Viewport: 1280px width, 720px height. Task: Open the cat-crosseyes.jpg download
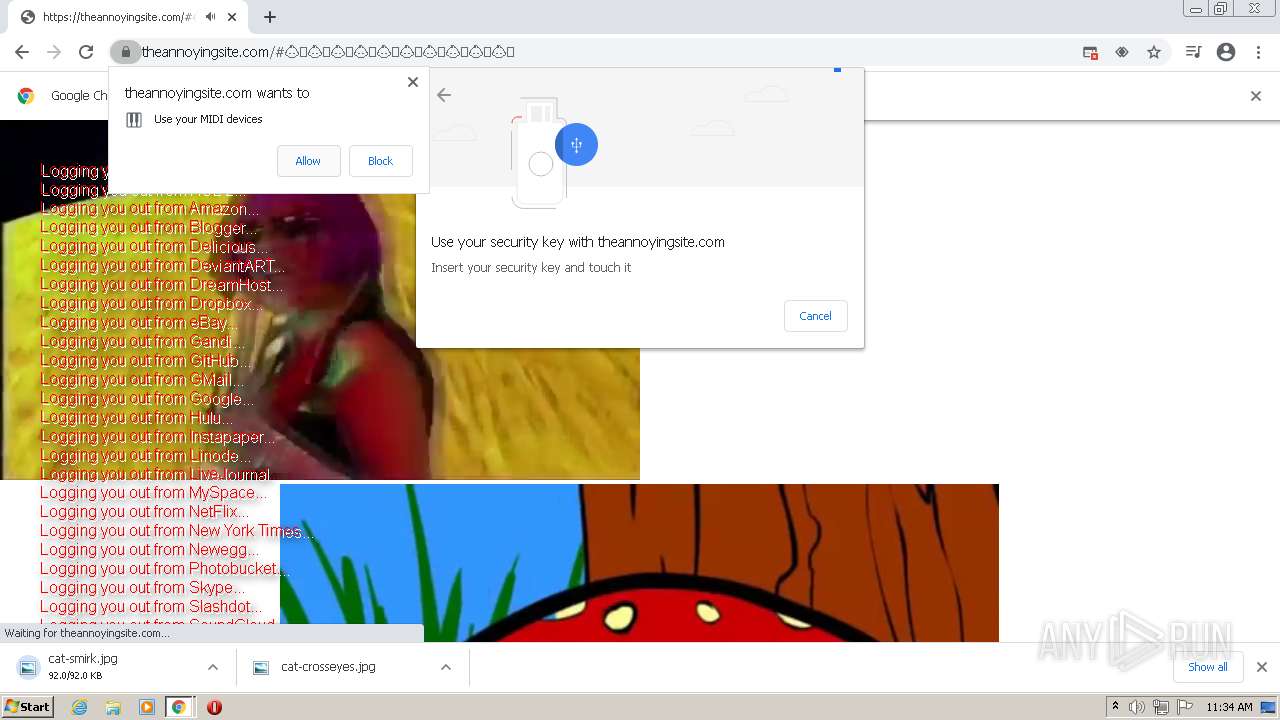(328, 667)
